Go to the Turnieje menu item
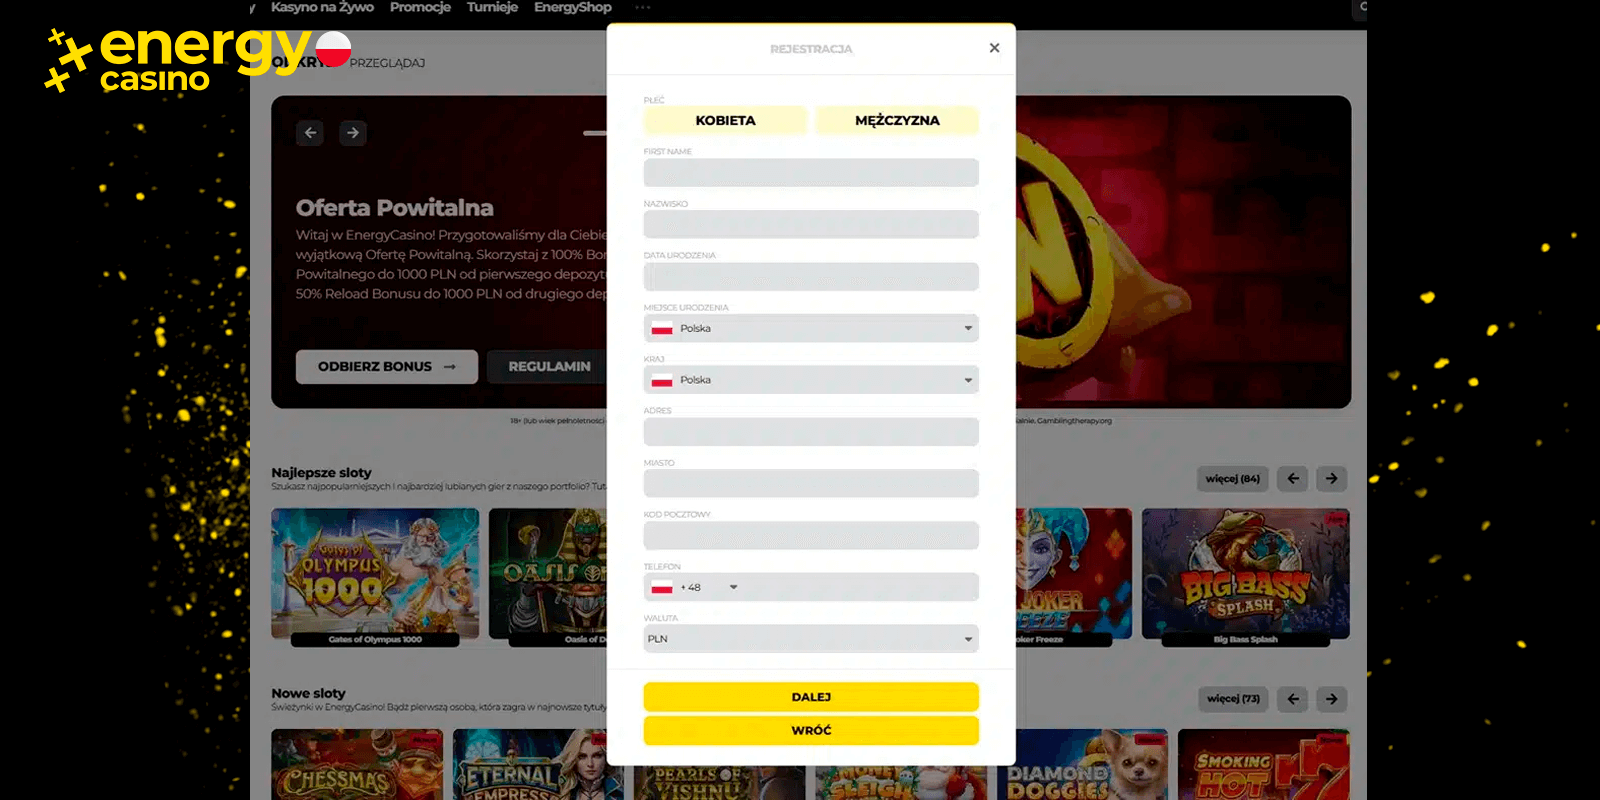Screen dimensions: 1600x800 pos(492,7)
